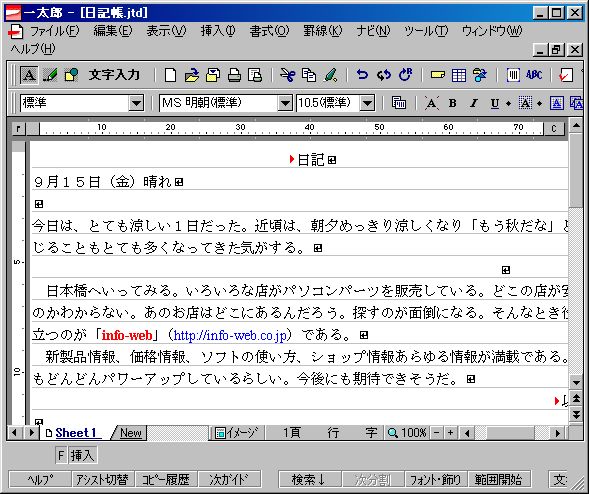The width and height of the screenshot is (589, 494).
Task: Open the 罫線(K) menu
Action: (323, 31)
